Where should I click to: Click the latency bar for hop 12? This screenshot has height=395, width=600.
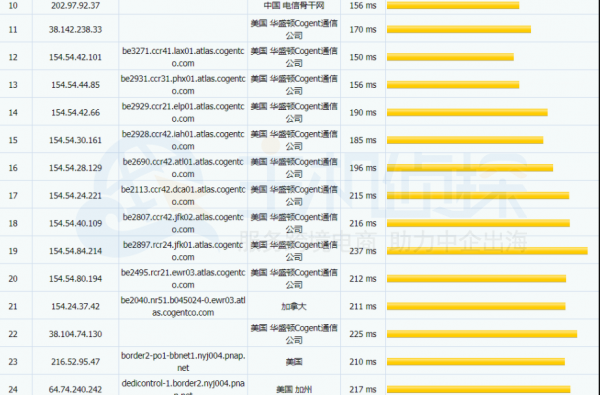450,57
